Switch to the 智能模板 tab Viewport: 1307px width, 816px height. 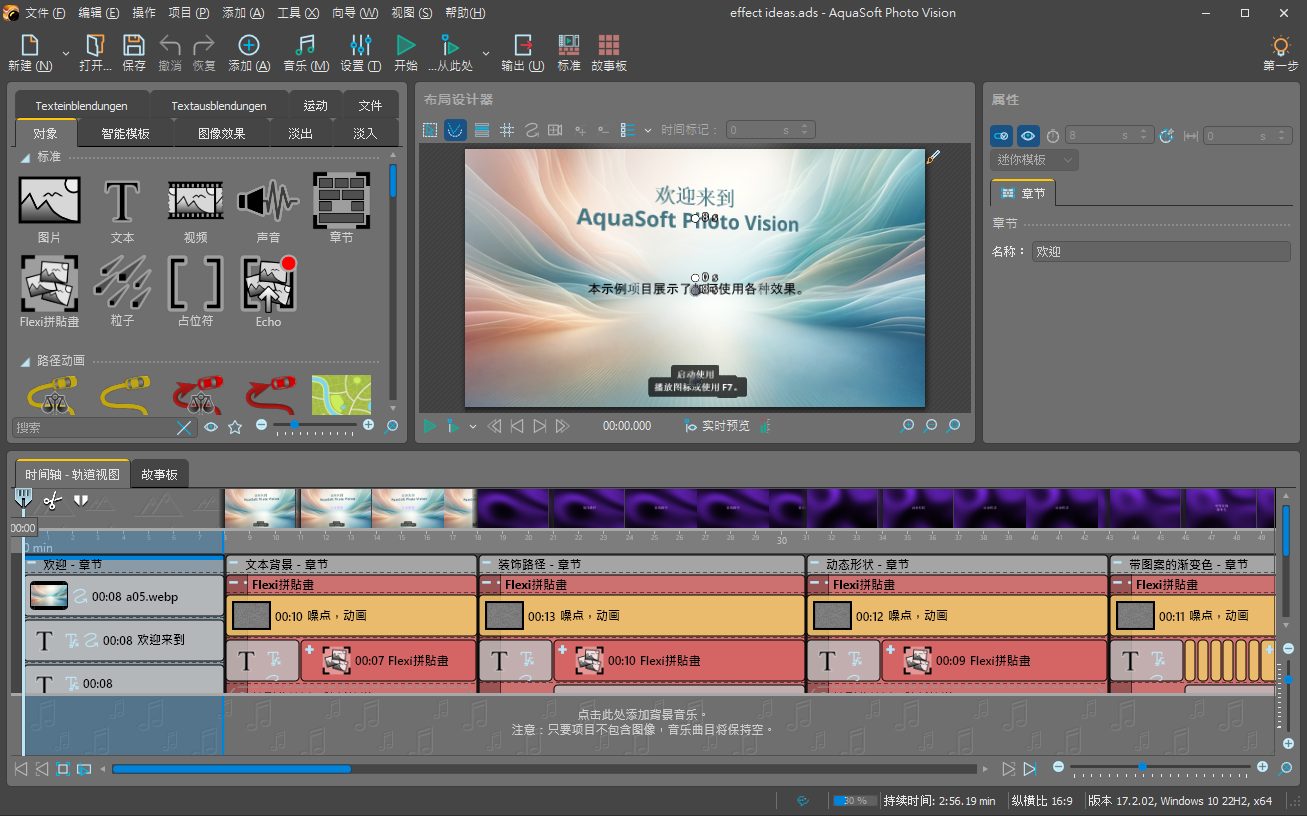(126, 133)
